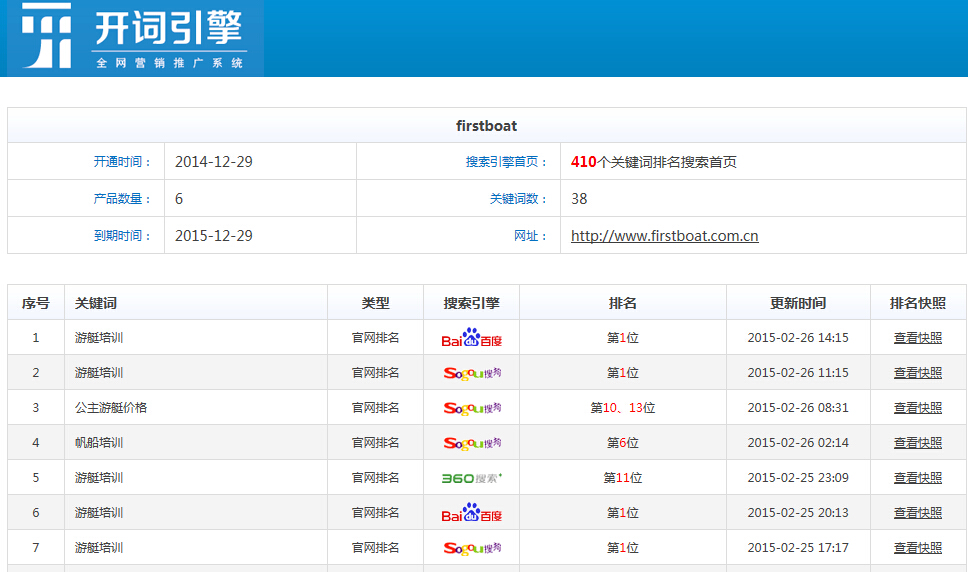This screenshot has width=968, height=572.
Task: Click timestamp 2015-02-26 14:15
Action: coord(798,338)
